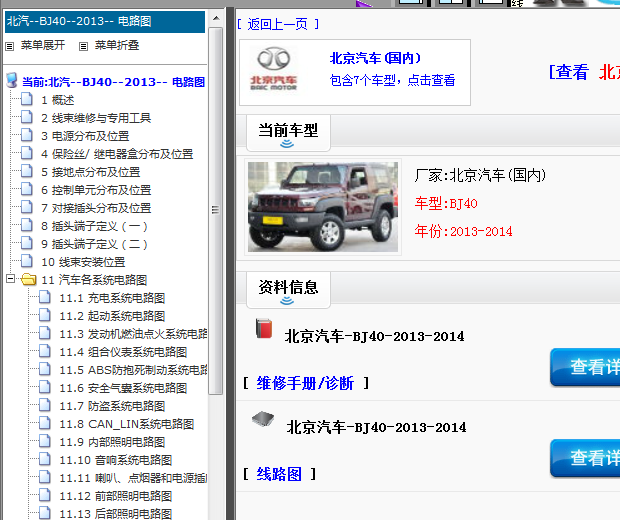The width and height of the screenshot is (620, 520).
Task: Click 查看详 button for 维修手册/诊断
Action: coord(585,367)
